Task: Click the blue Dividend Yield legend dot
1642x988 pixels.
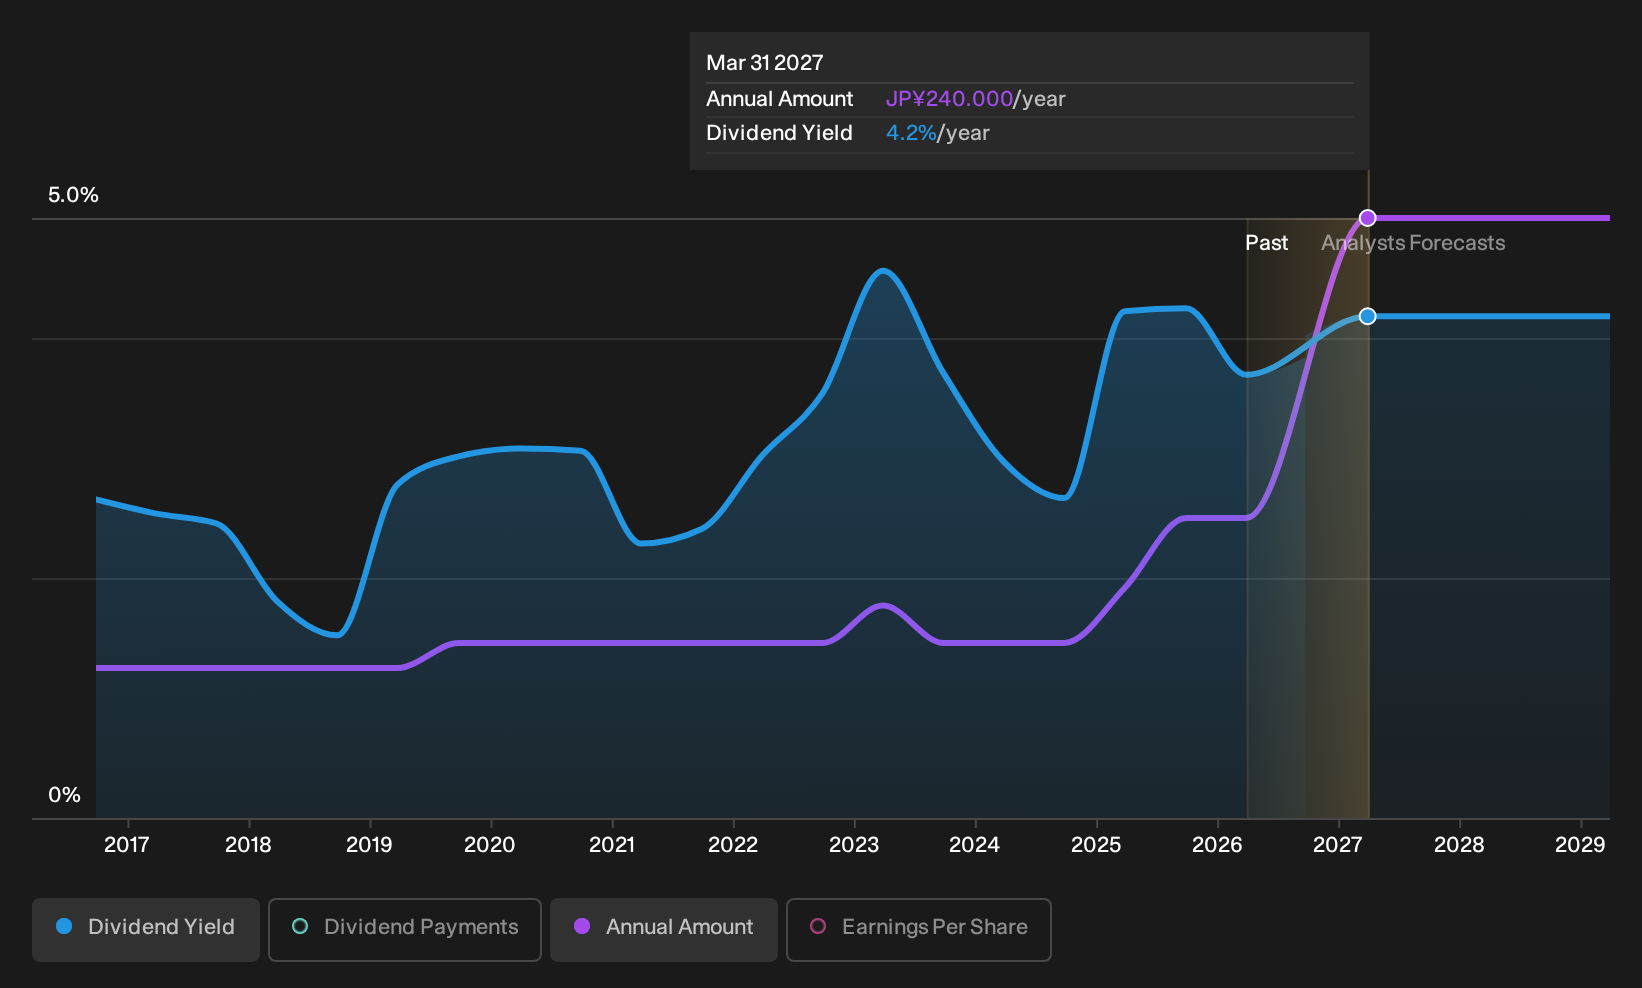Action: pyautogui.click(x=64, y=926)
